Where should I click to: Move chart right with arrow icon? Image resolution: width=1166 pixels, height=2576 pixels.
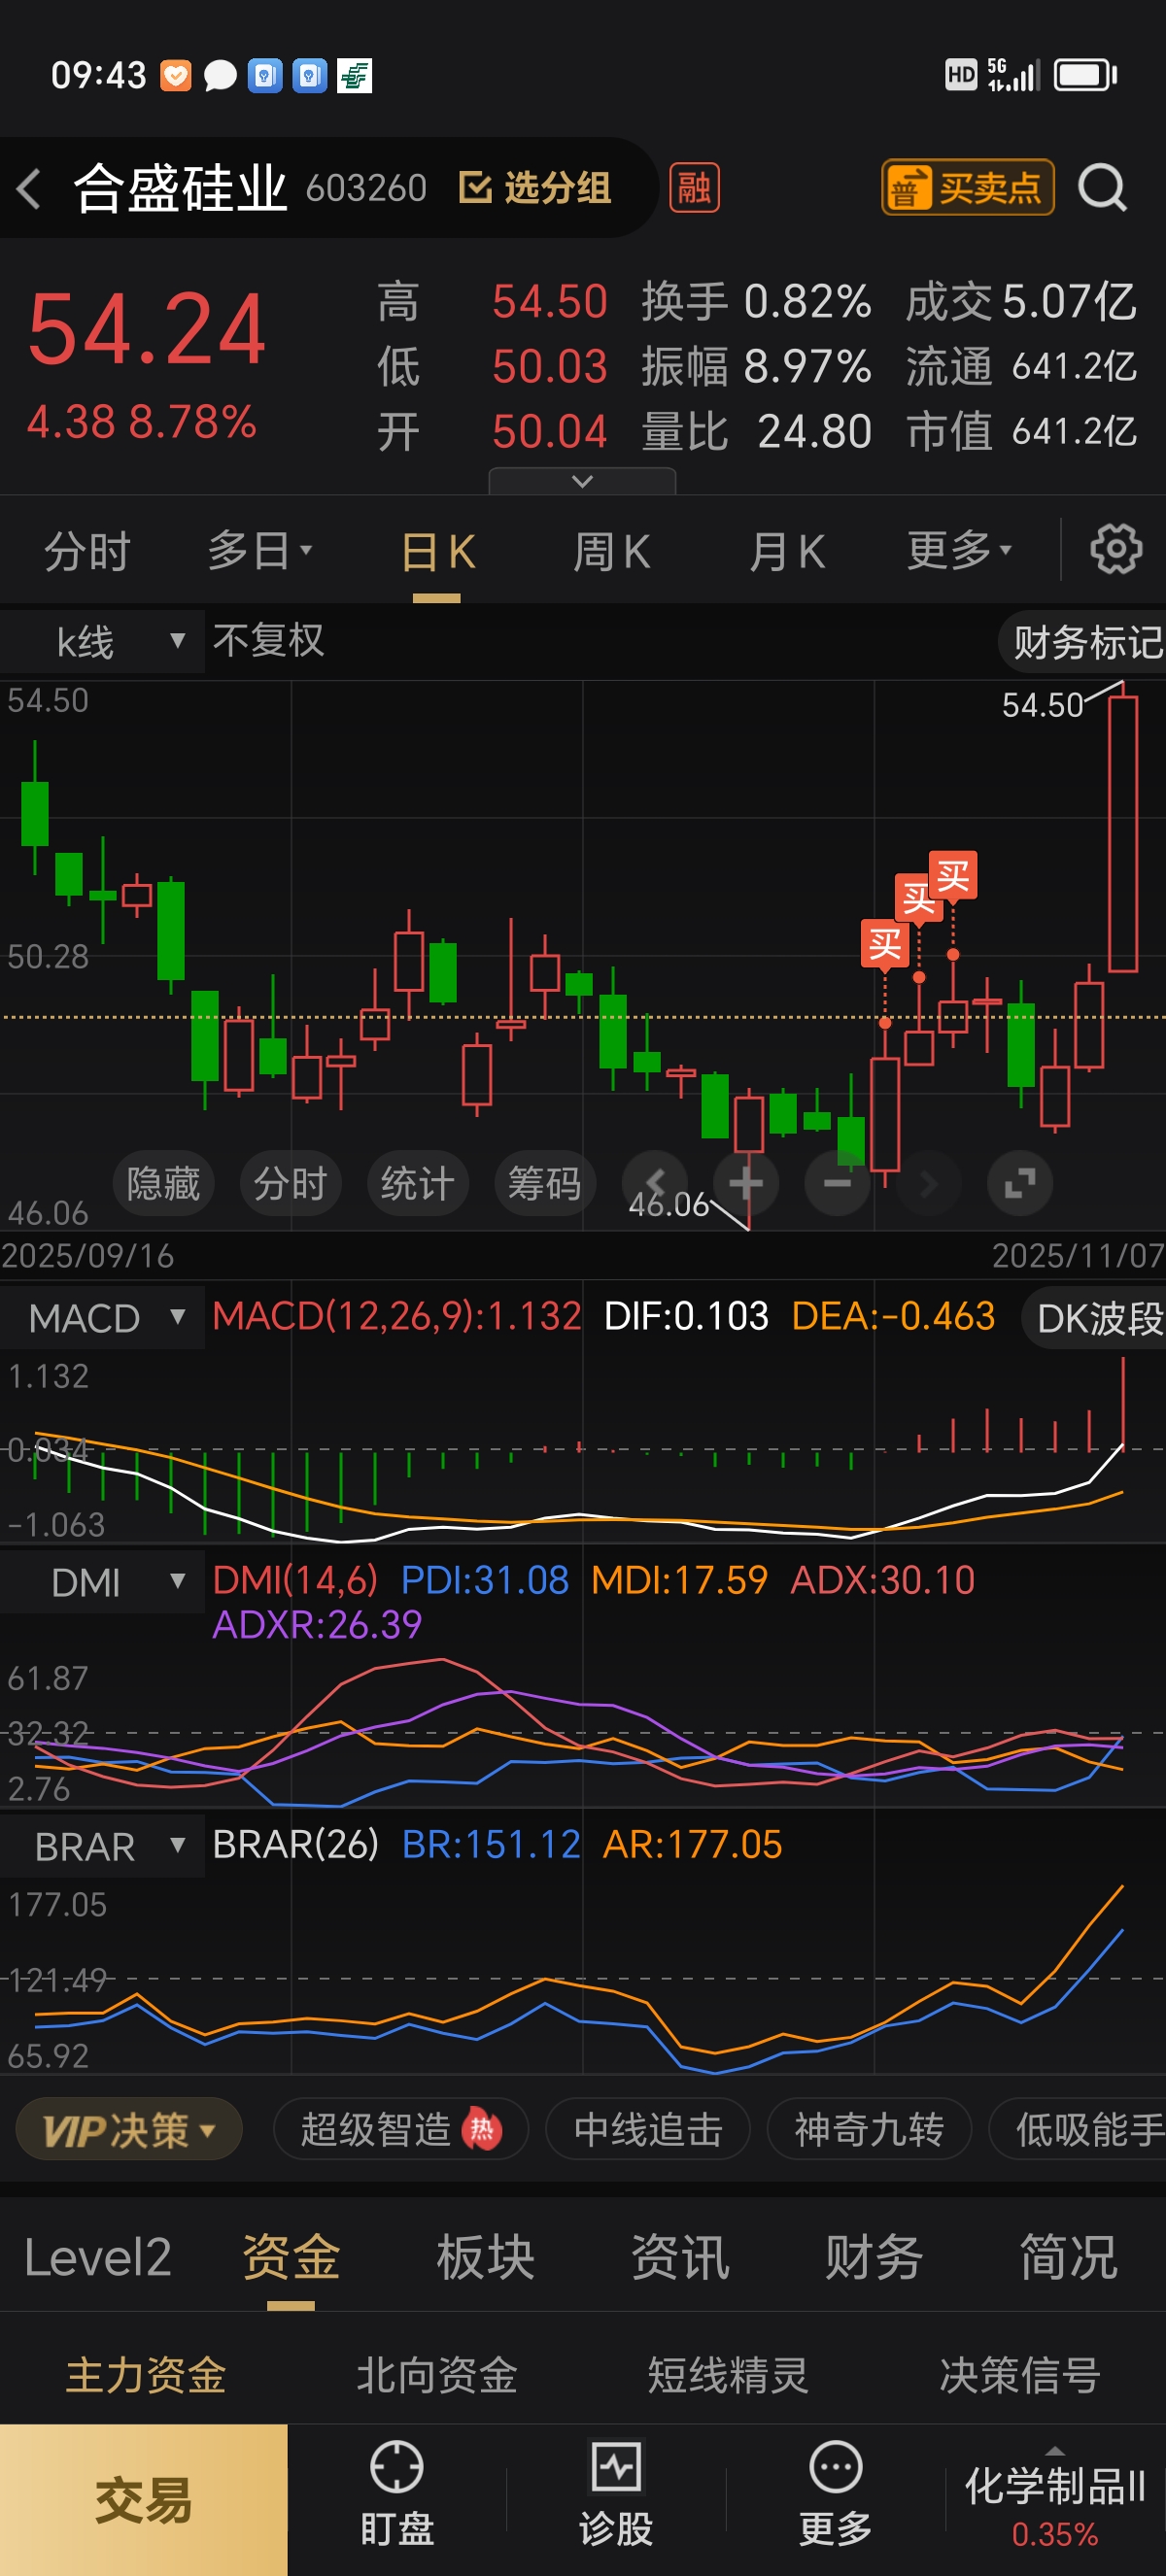point(928,1183)
